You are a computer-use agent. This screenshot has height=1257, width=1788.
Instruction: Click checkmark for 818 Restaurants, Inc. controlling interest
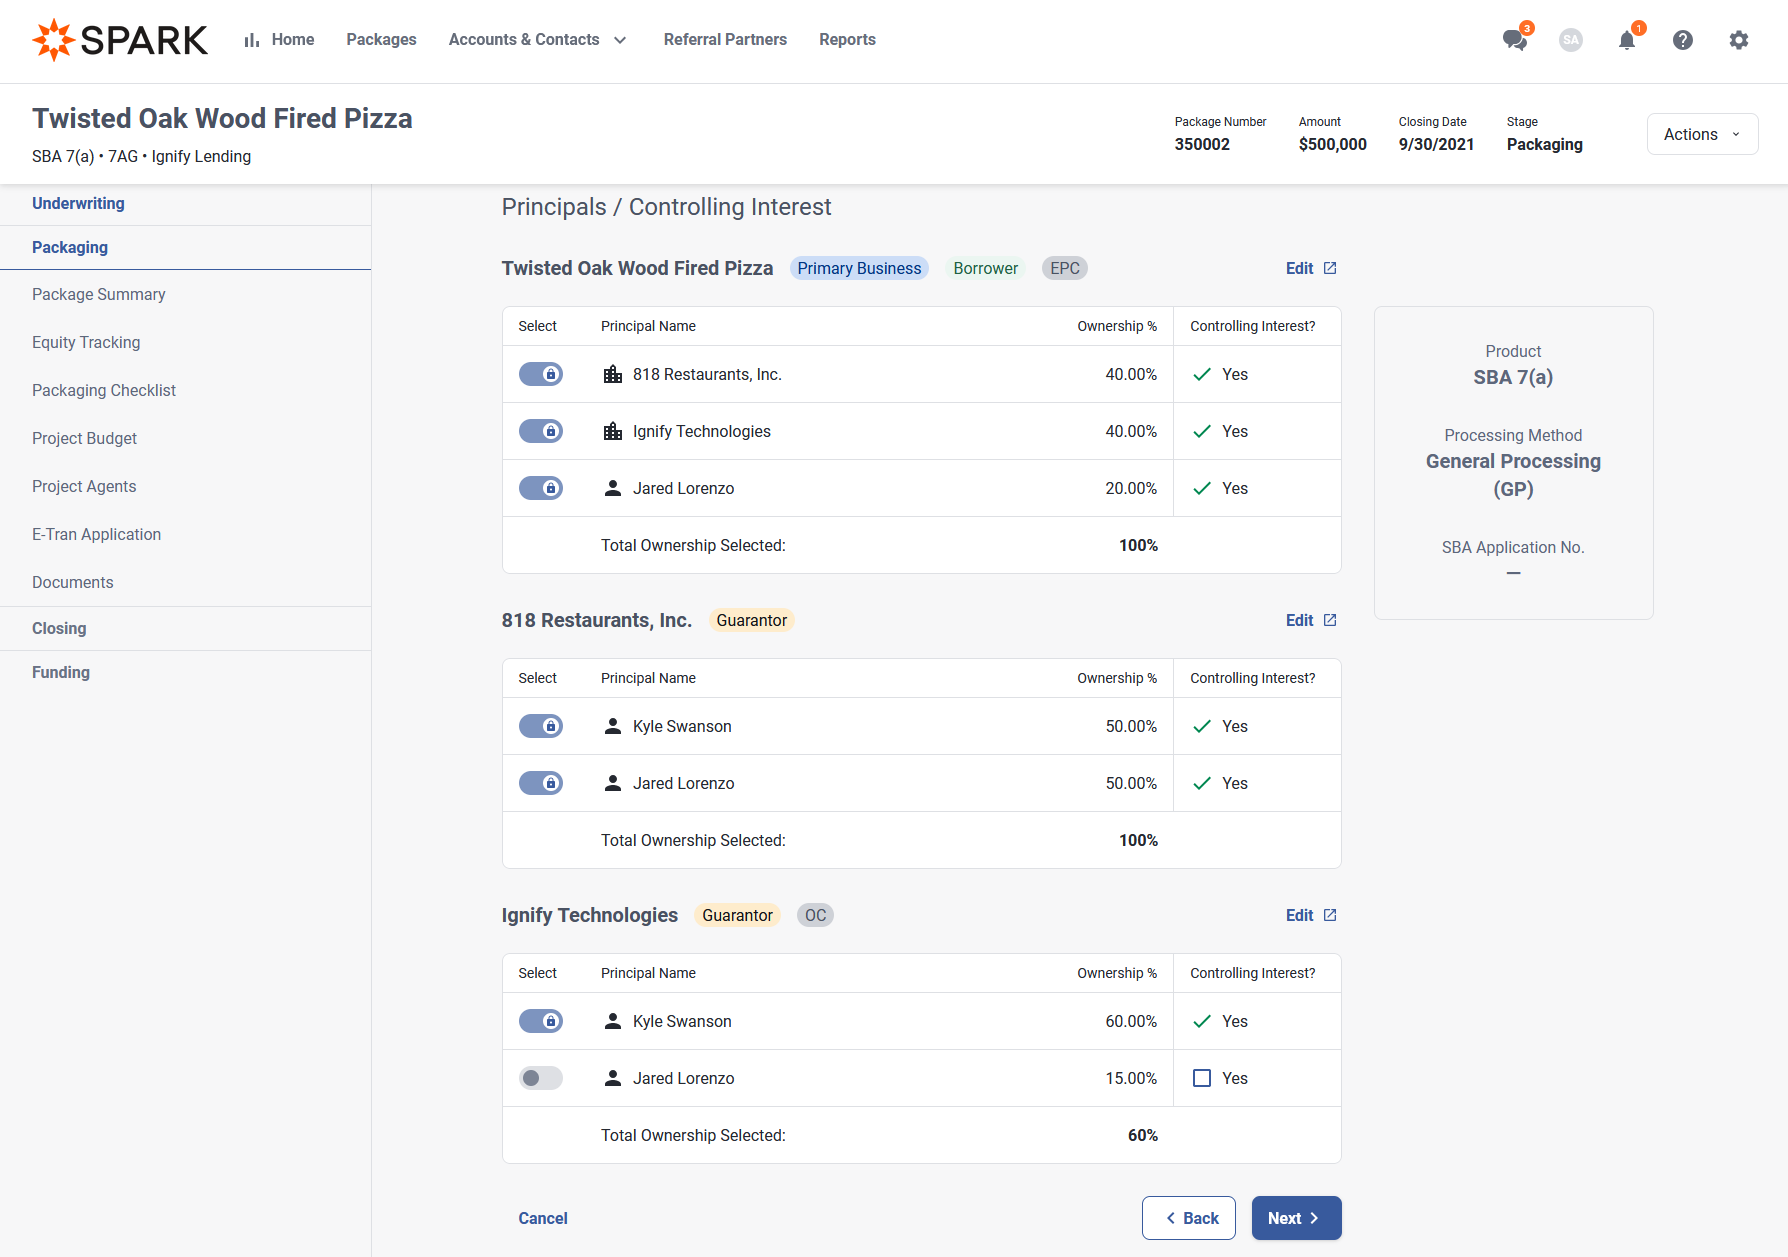[1202, 374]
